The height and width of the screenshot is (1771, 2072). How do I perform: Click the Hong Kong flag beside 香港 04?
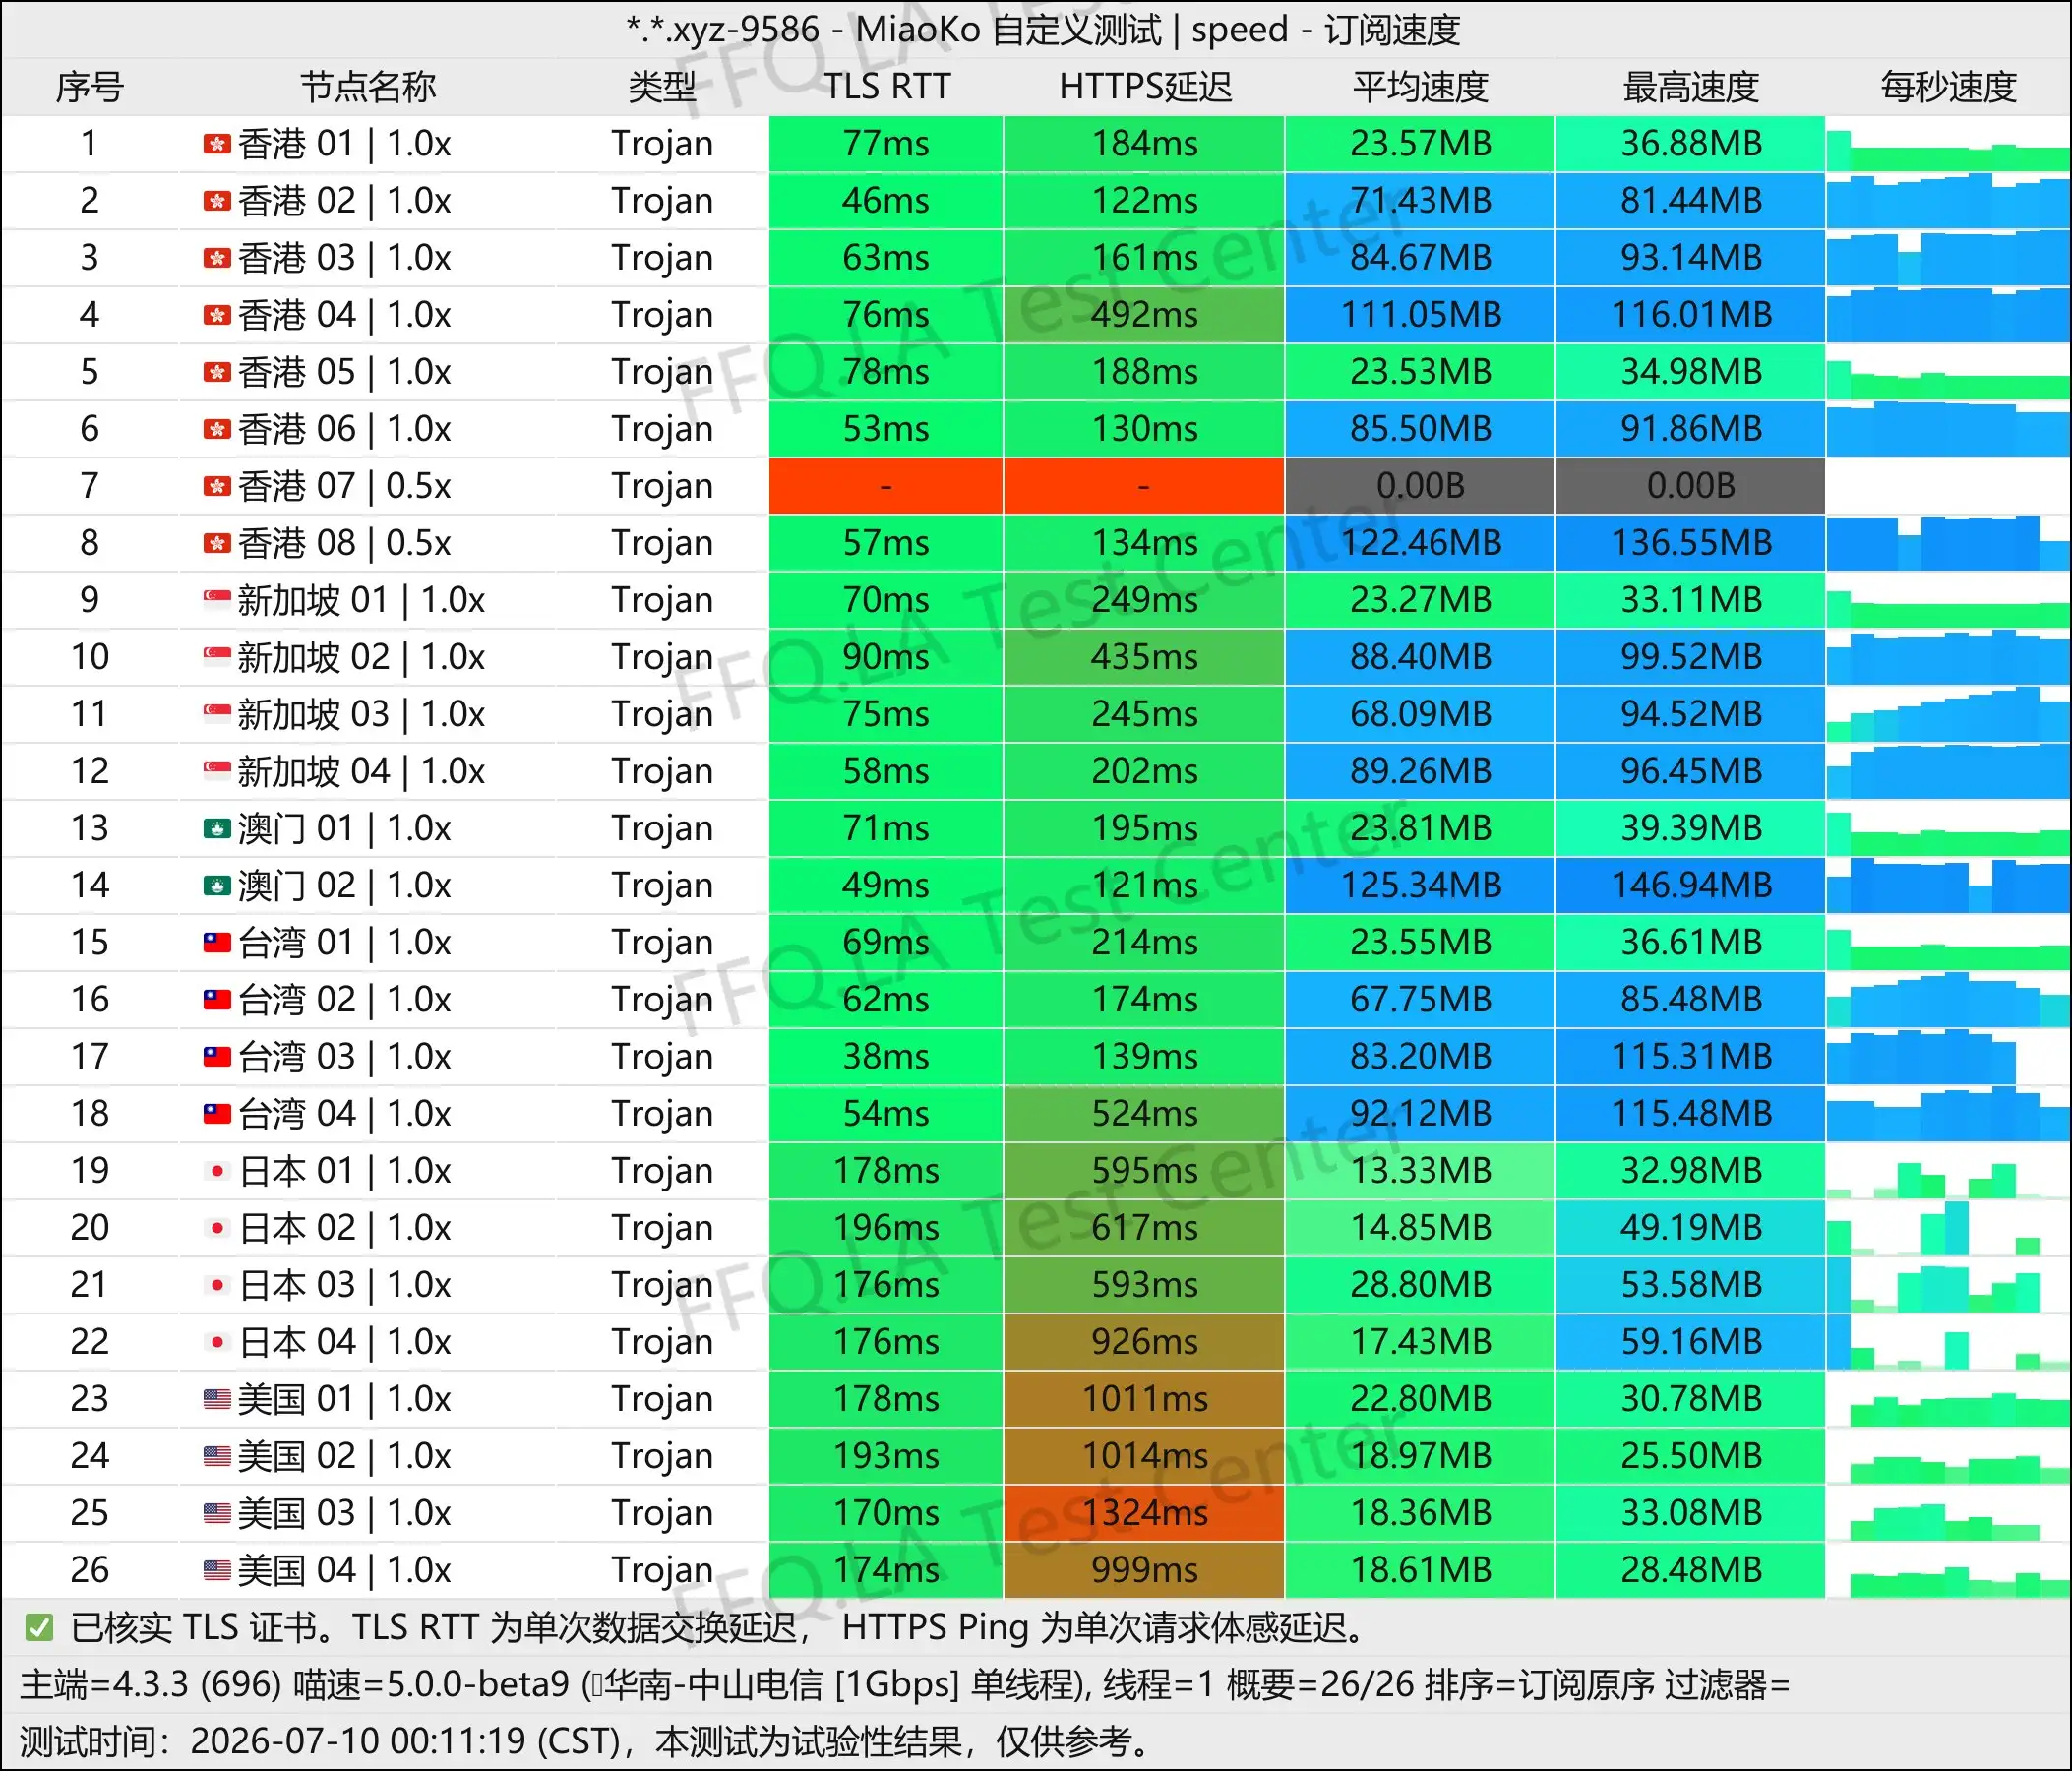[x=217, y=315]
